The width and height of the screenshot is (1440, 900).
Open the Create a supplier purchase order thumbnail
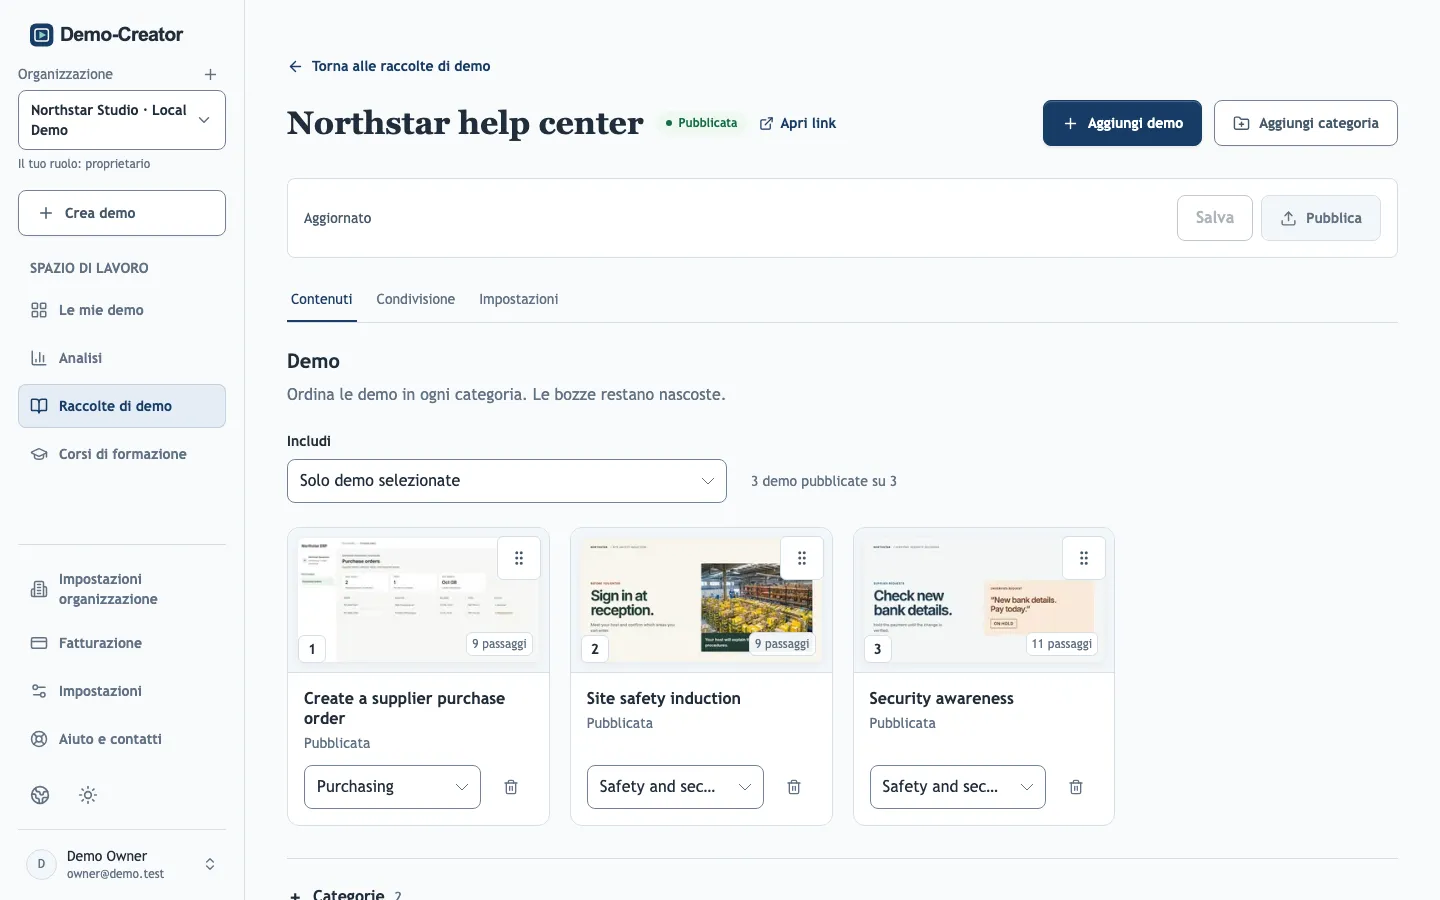tap(418, 600)
